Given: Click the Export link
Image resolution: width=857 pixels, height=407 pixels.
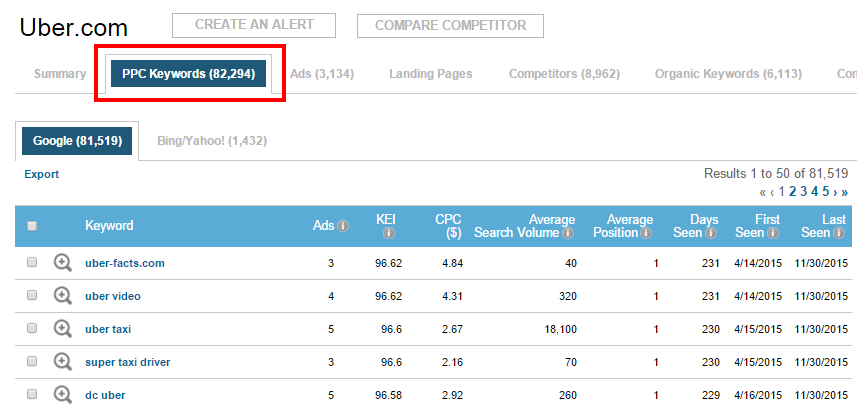Looking at the screenshot, I should click(42, 174).
